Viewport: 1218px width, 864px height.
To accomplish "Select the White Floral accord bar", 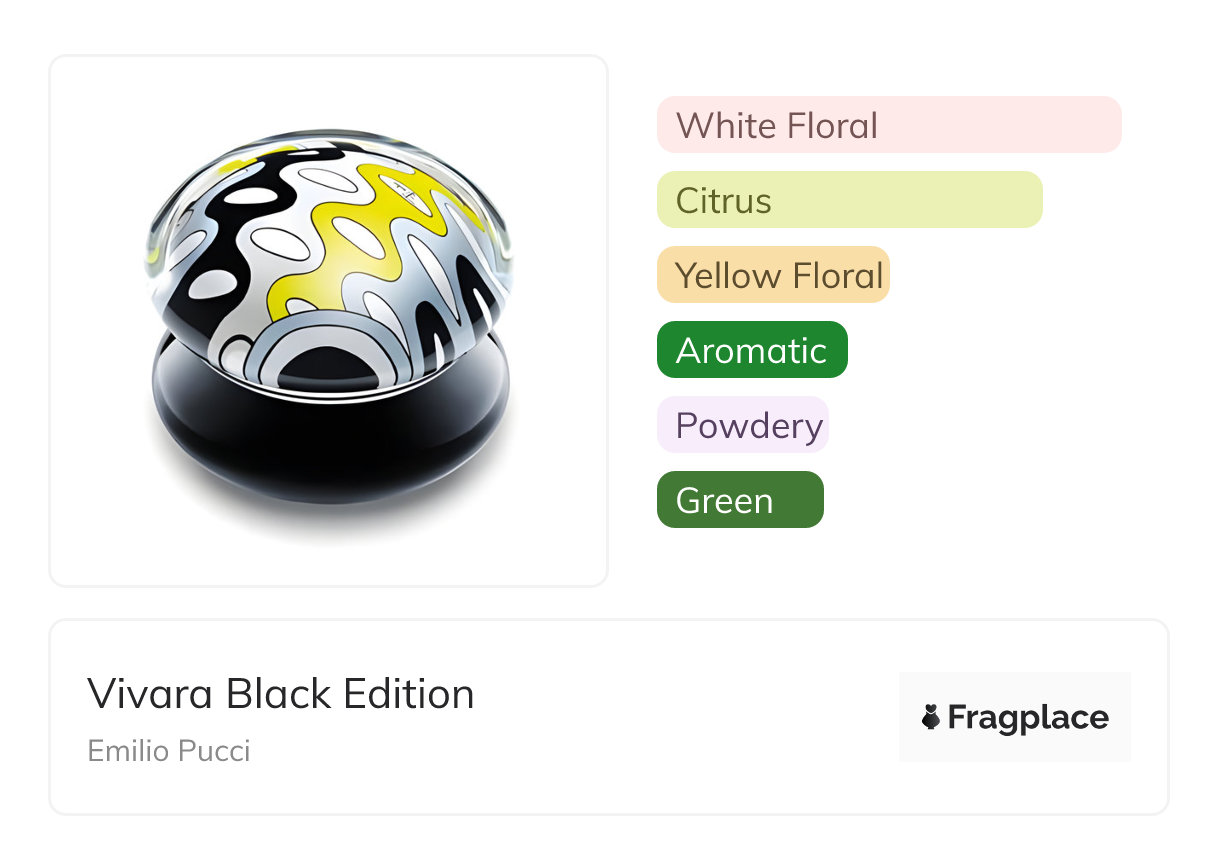I will (x=888, y=125).
